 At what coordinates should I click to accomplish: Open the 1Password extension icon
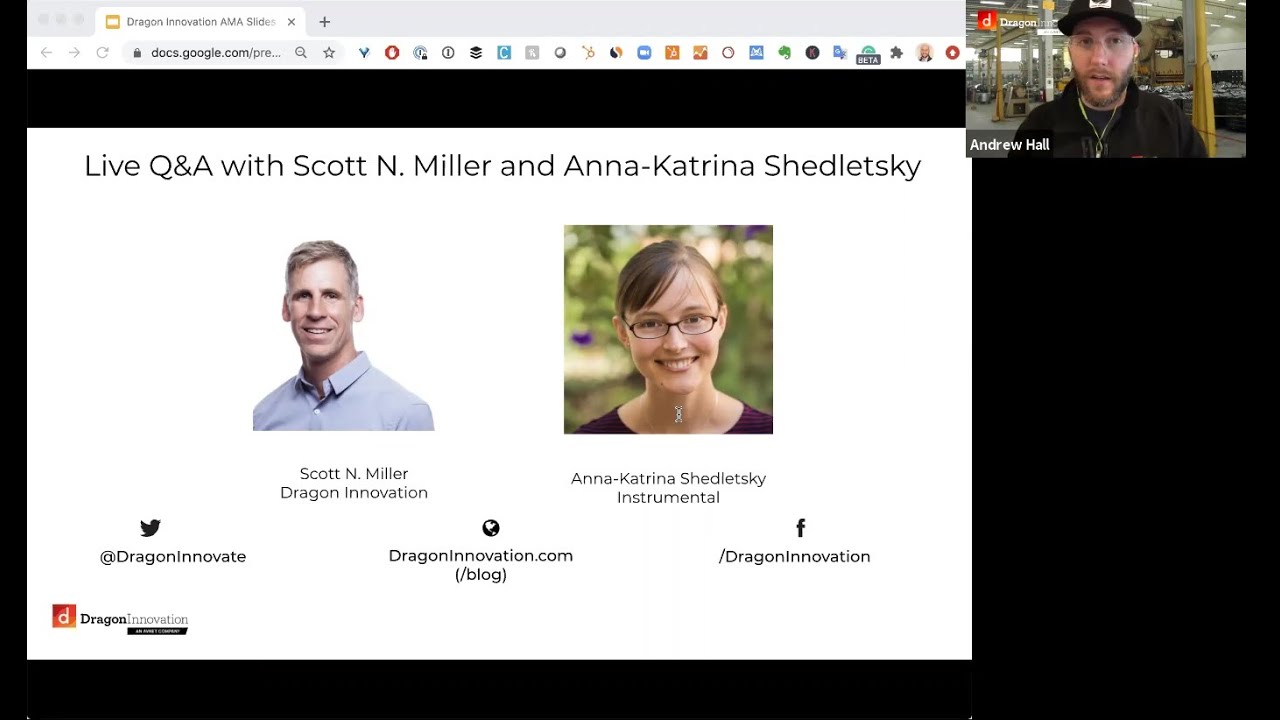(448, 53)
